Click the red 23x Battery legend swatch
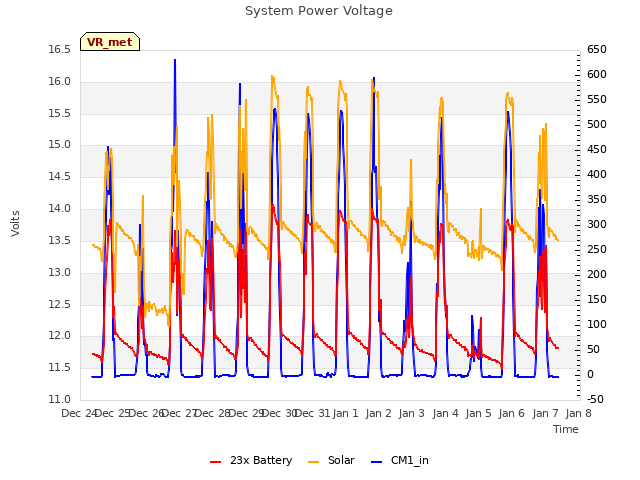Image resolution: width=640 pixels, height=480 pixels. (216, 462)
